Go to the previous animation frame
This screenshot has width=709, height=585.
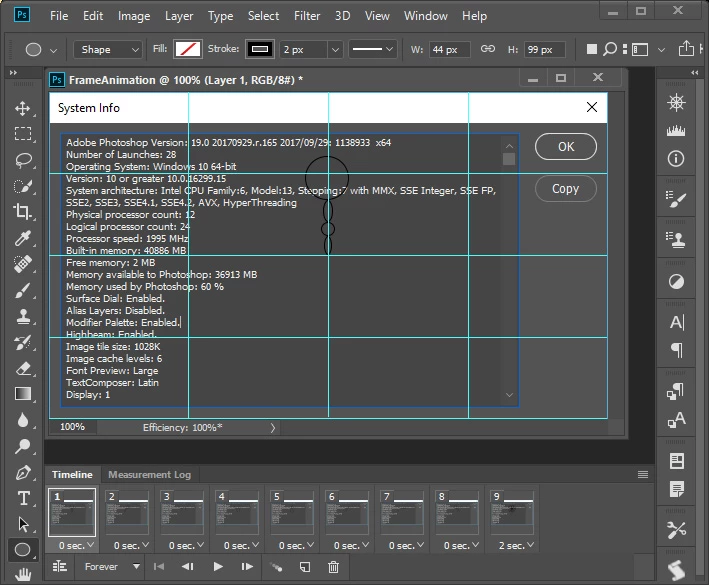[188, 566]
